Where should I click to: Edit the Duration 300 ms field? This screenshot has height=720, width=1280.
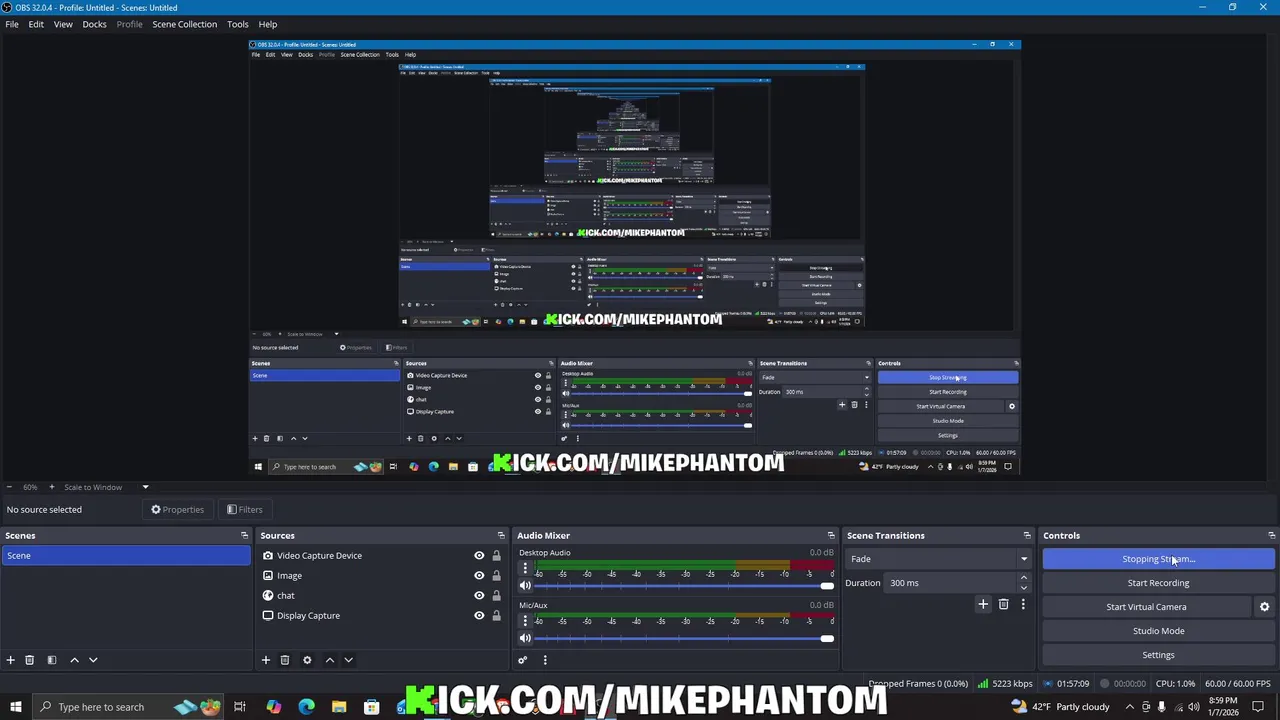pyautogui.click(x=950, y=583)
